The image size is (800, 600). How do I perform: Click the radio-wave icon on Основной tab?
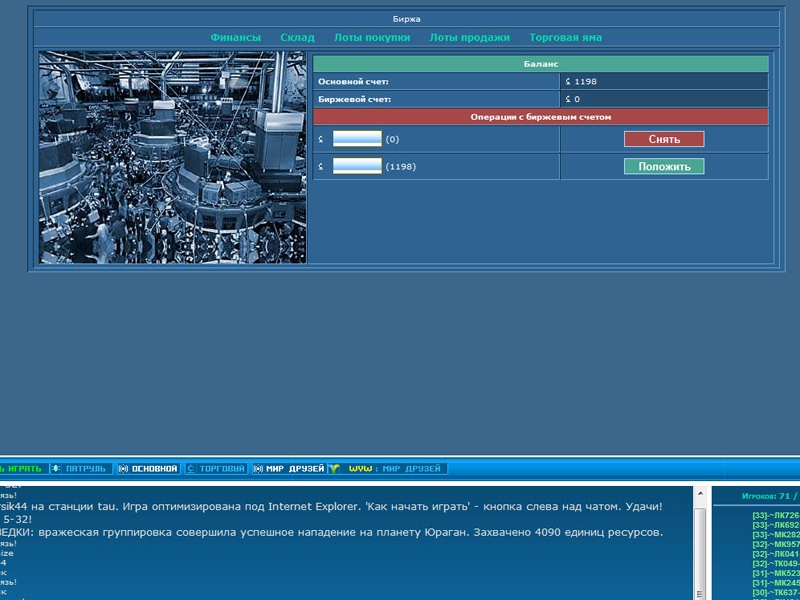[123, 468]
